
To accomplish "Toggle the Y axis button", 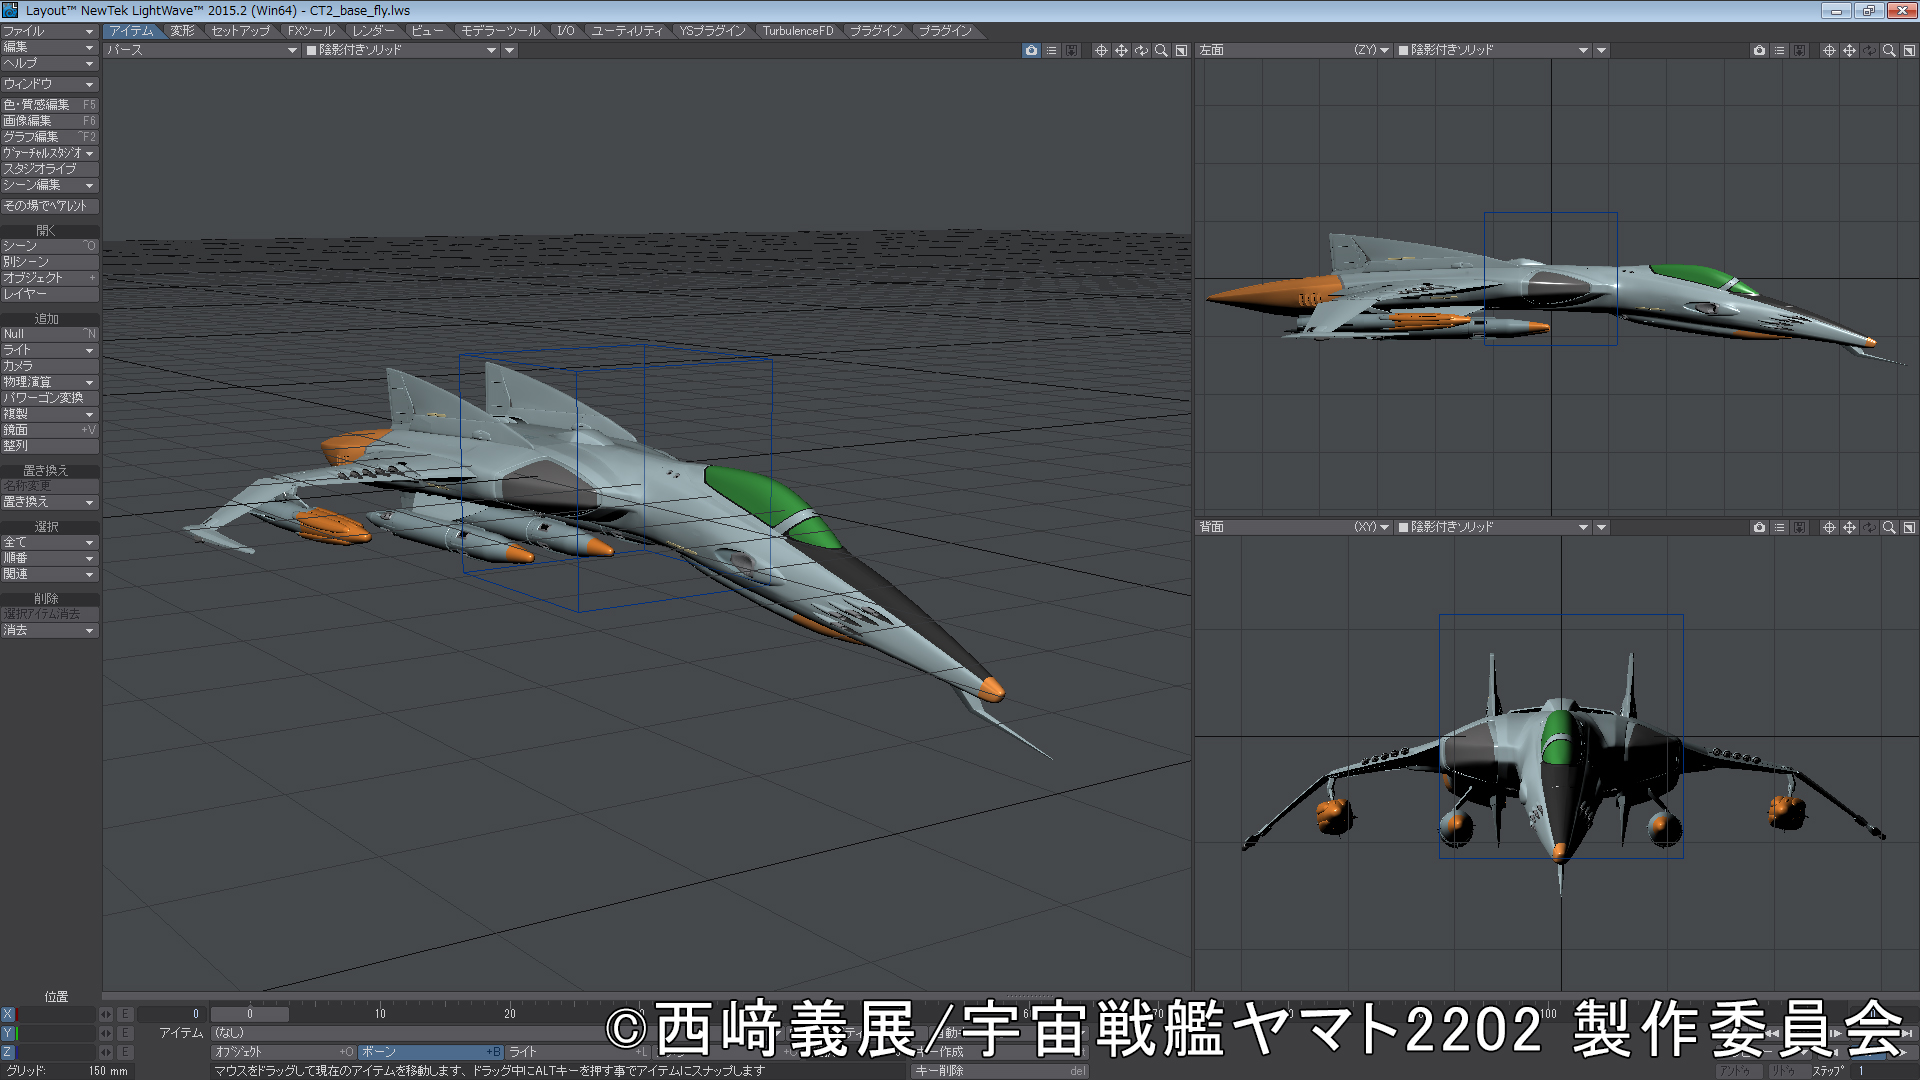I will (x=9, y=1033).
